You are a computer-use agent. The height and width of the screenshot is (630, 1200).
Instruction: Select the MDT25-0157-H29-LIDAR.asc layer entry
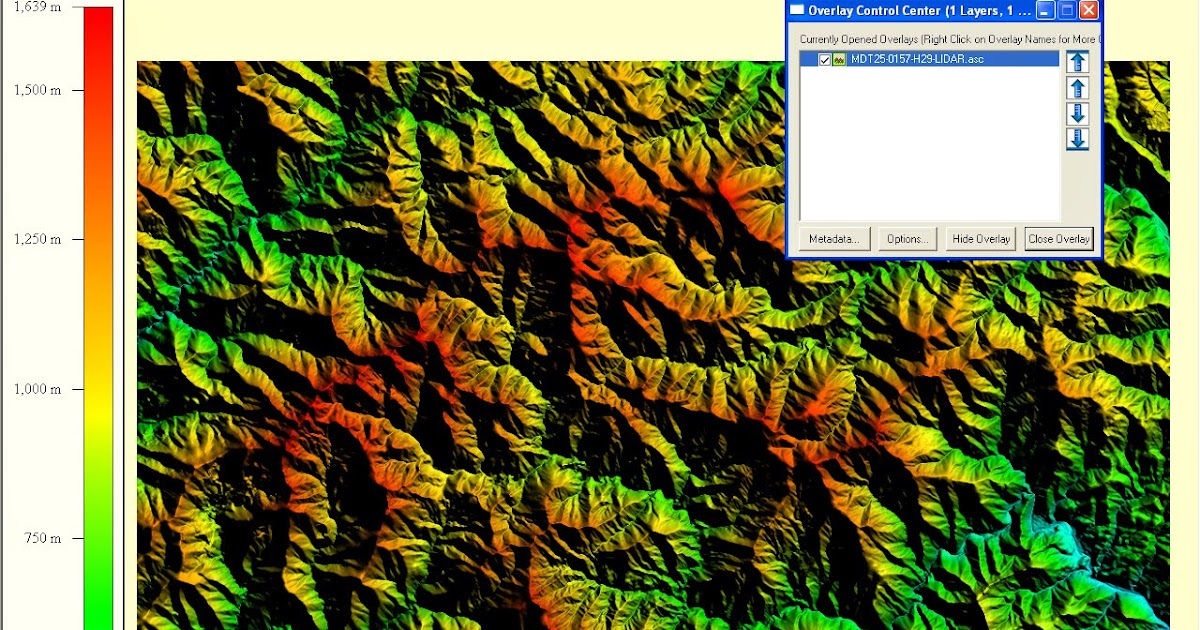pos(920,58)
